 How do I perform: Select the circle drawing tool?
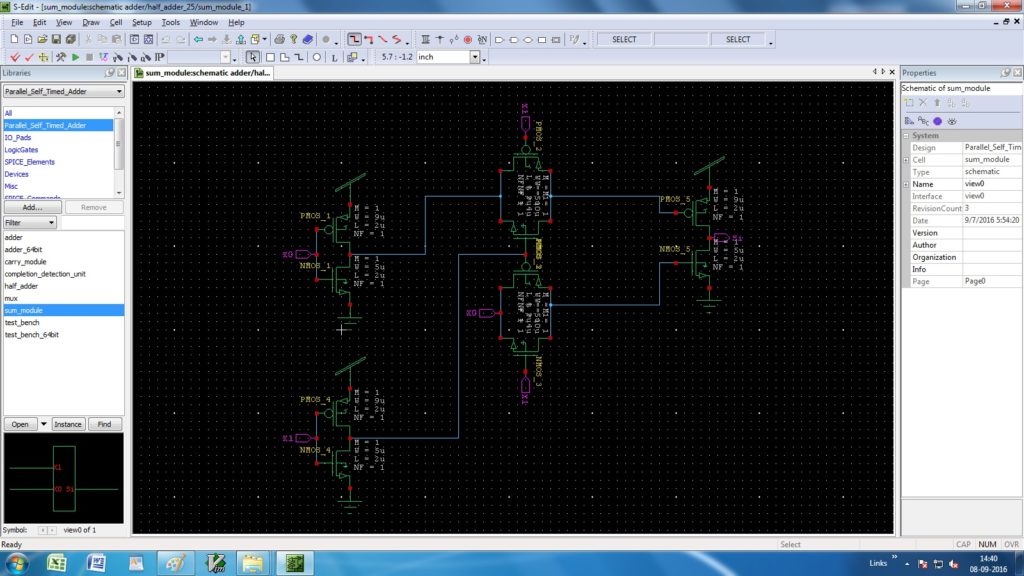point(315,57)
